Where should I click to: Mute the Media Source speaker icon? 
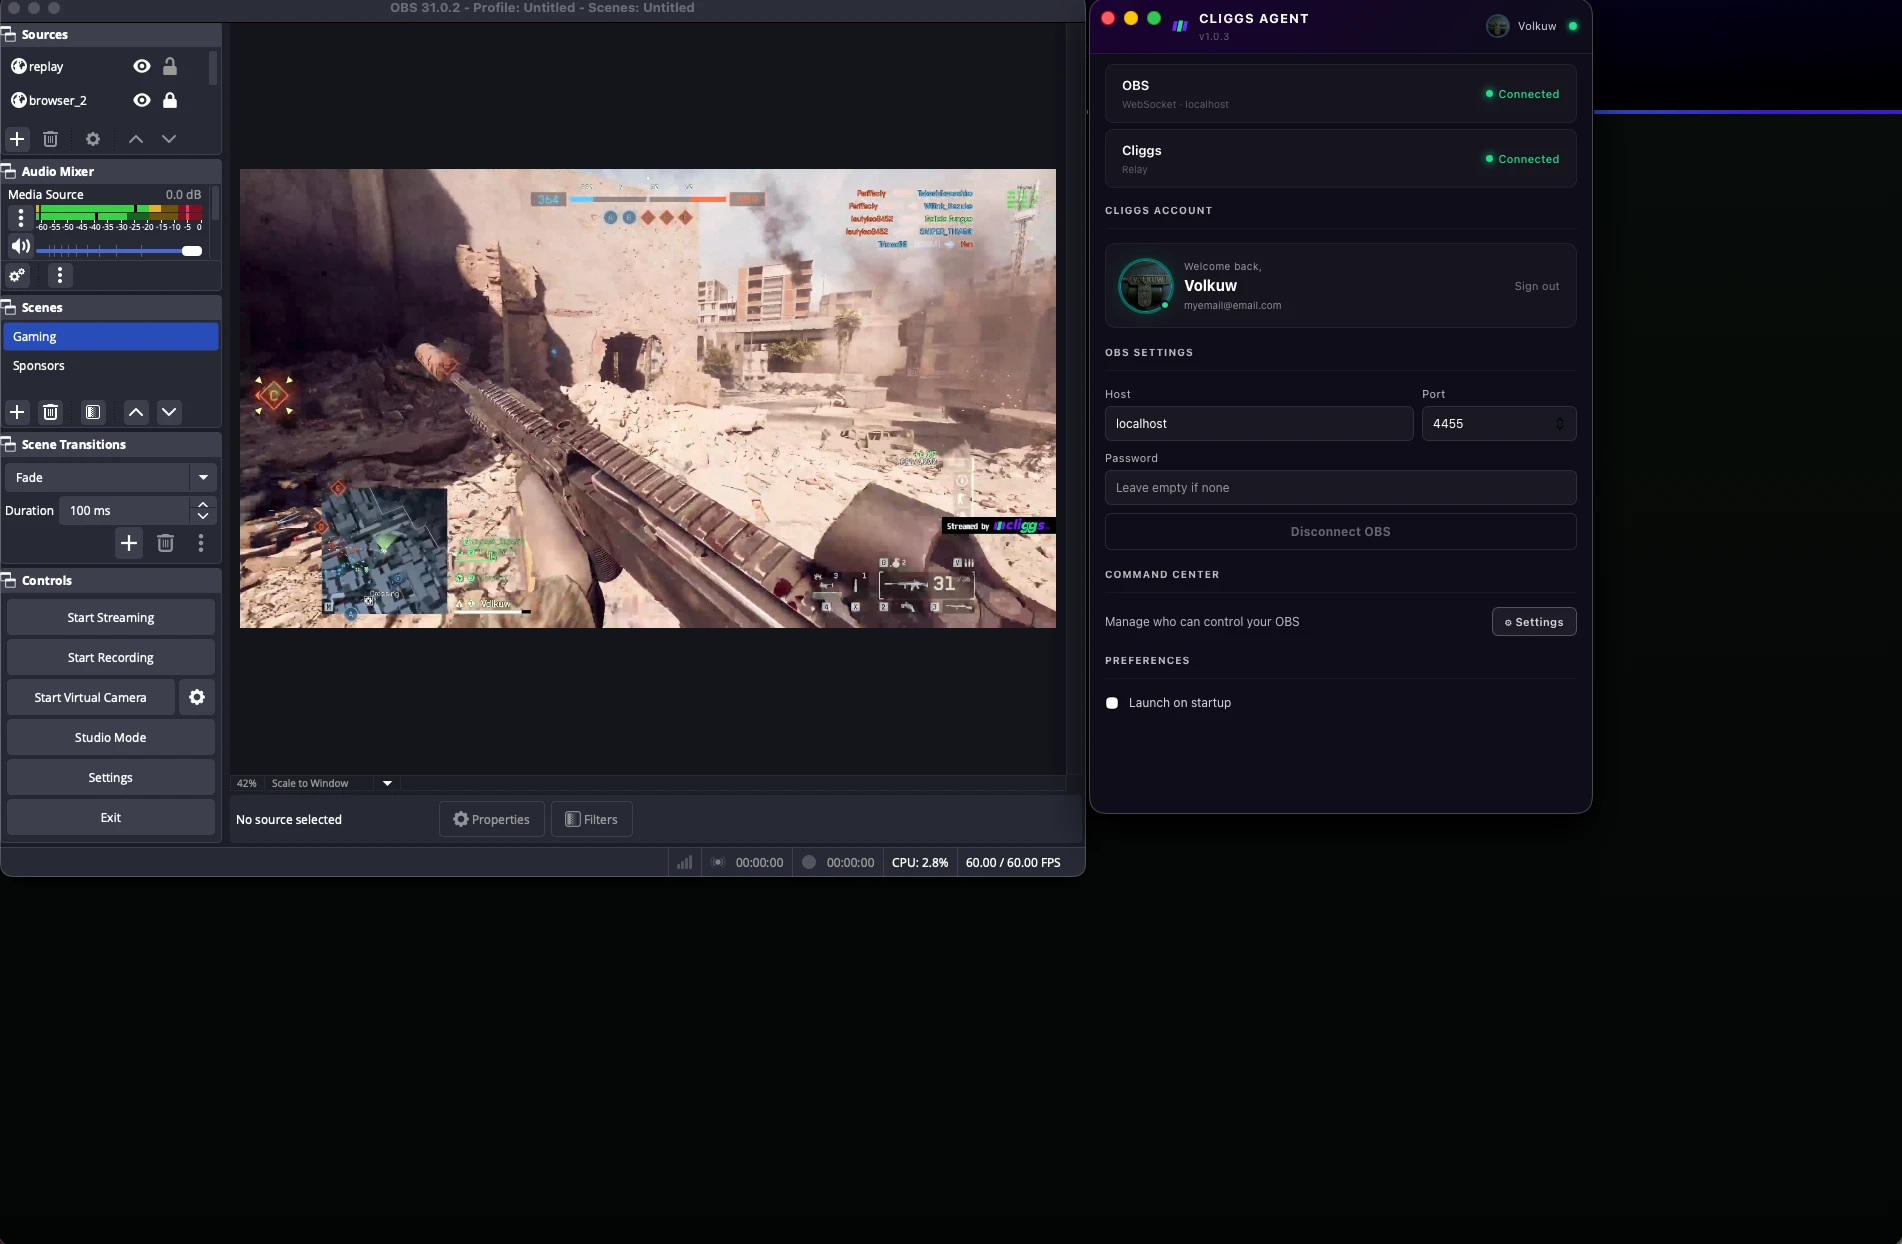point(20,246)
